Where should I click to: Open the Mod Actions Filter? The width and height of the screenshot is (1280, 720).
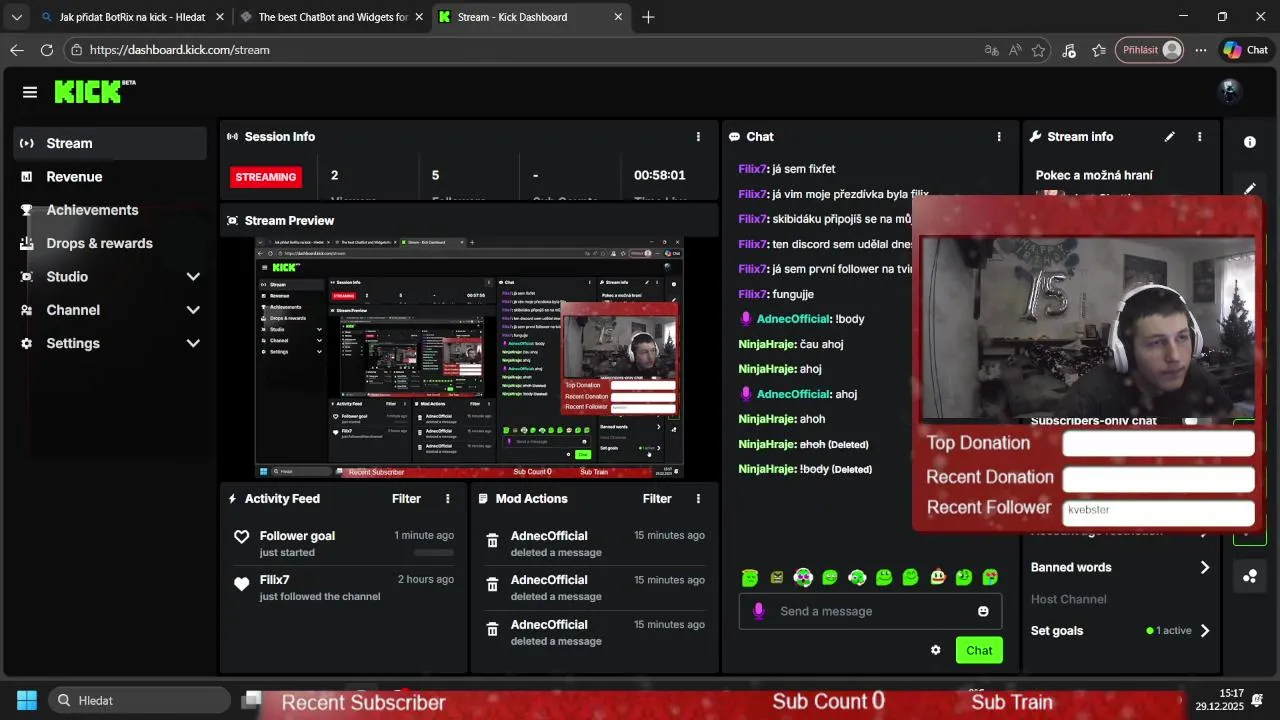click(657, 499)
